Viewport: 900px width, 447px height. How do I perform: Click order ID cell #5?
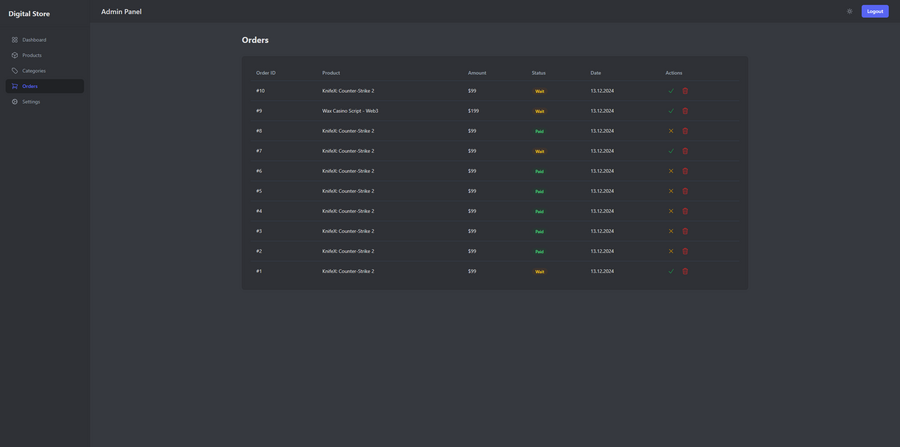click(259, 191)
